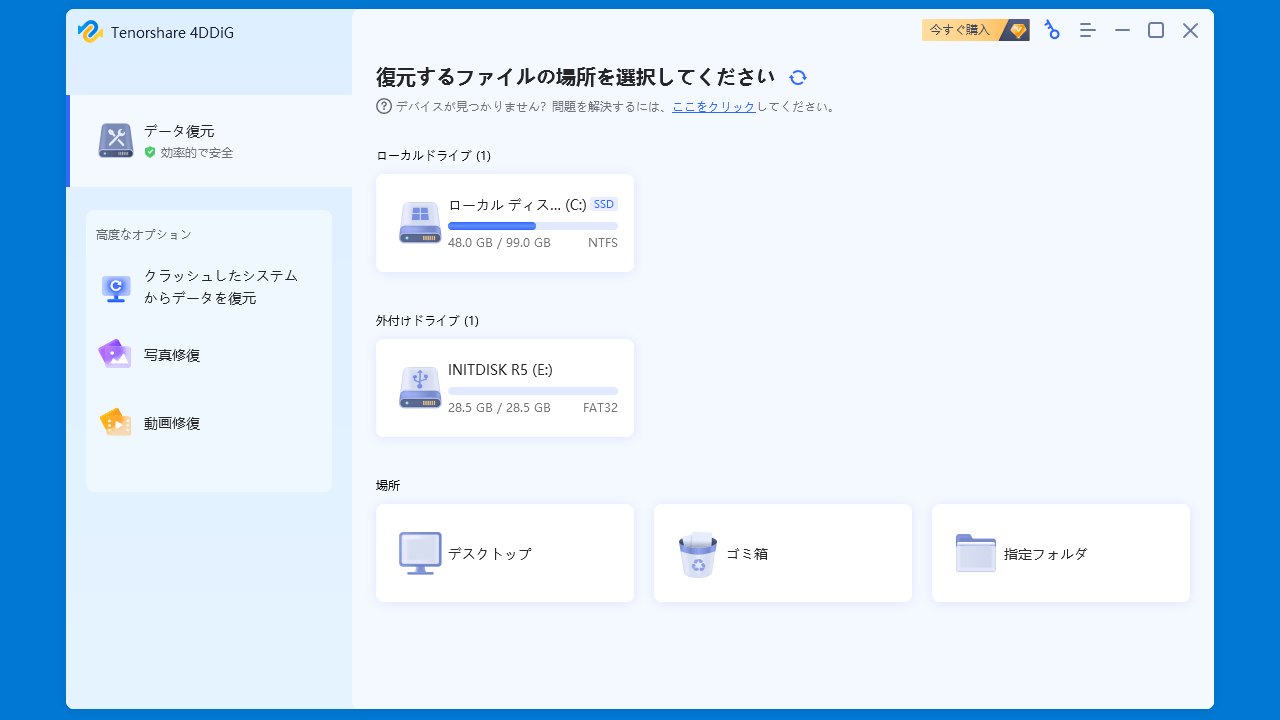Click the local disk C: drive icon
Screen dimensions: 1280x720
[x=420, y=222]
